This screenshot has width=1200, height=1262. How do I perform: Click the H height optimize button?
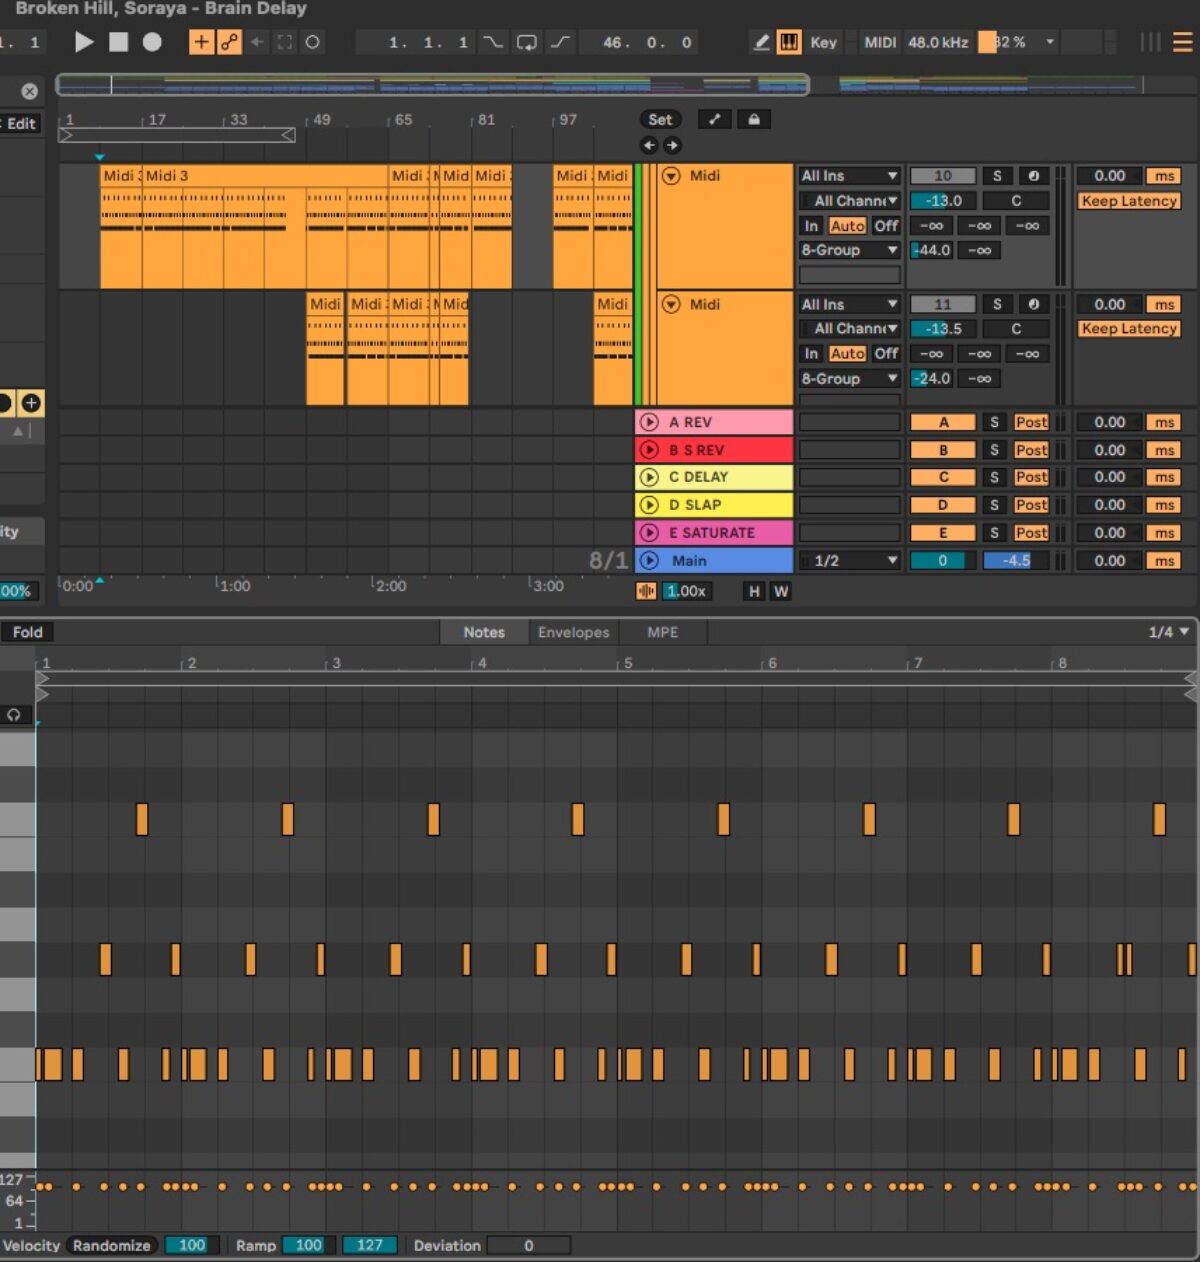coord(754,591)
